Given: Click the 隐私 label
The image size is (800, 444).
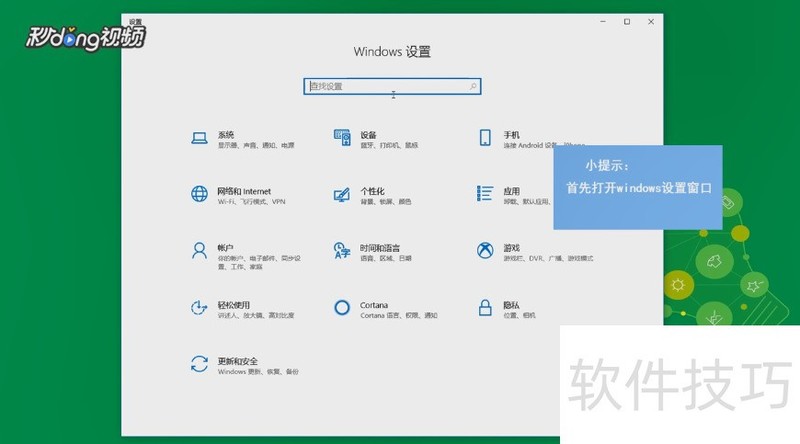Looking at the screenshot, I should pos(512,305).
